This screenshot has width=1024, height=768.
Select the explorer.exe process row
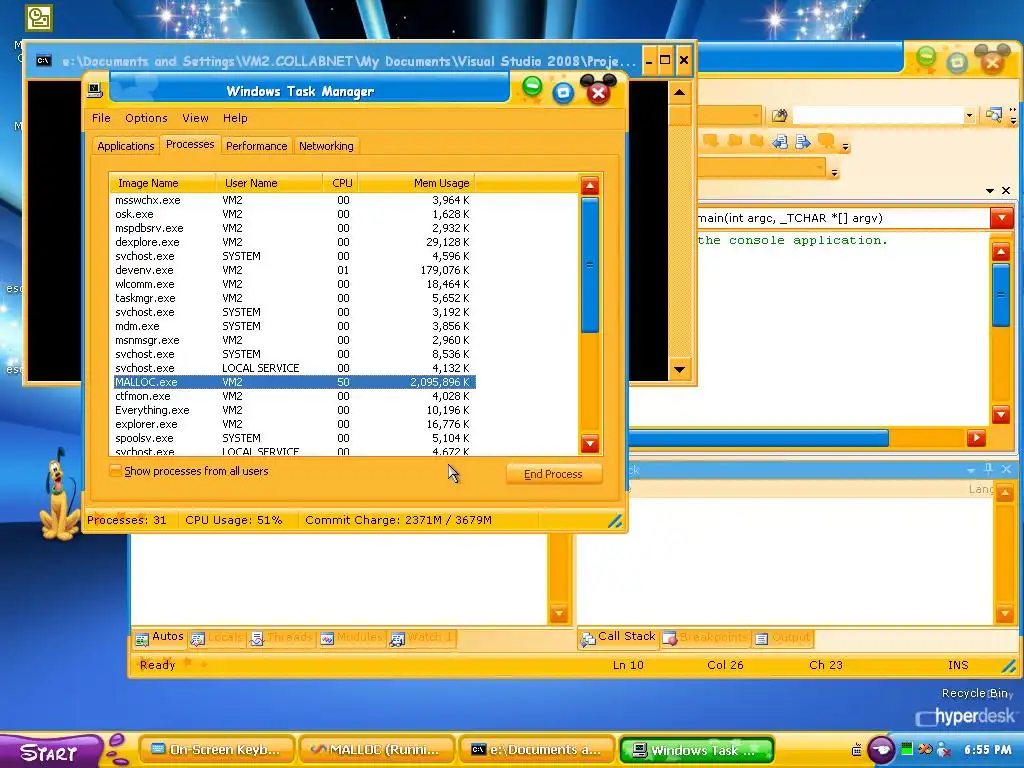coord(294,424)
